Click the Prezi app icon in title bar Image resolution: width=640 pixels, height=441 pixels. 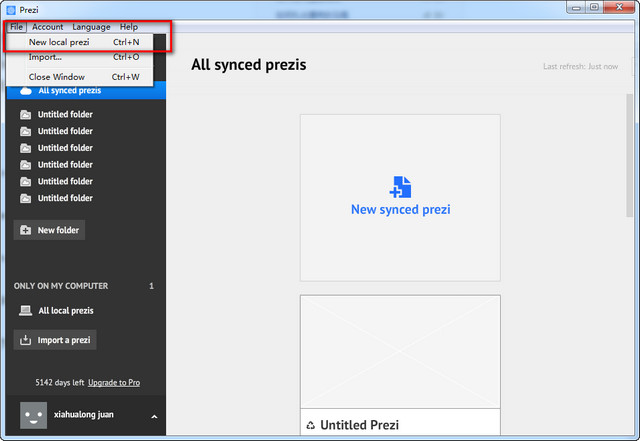point(10,8)
